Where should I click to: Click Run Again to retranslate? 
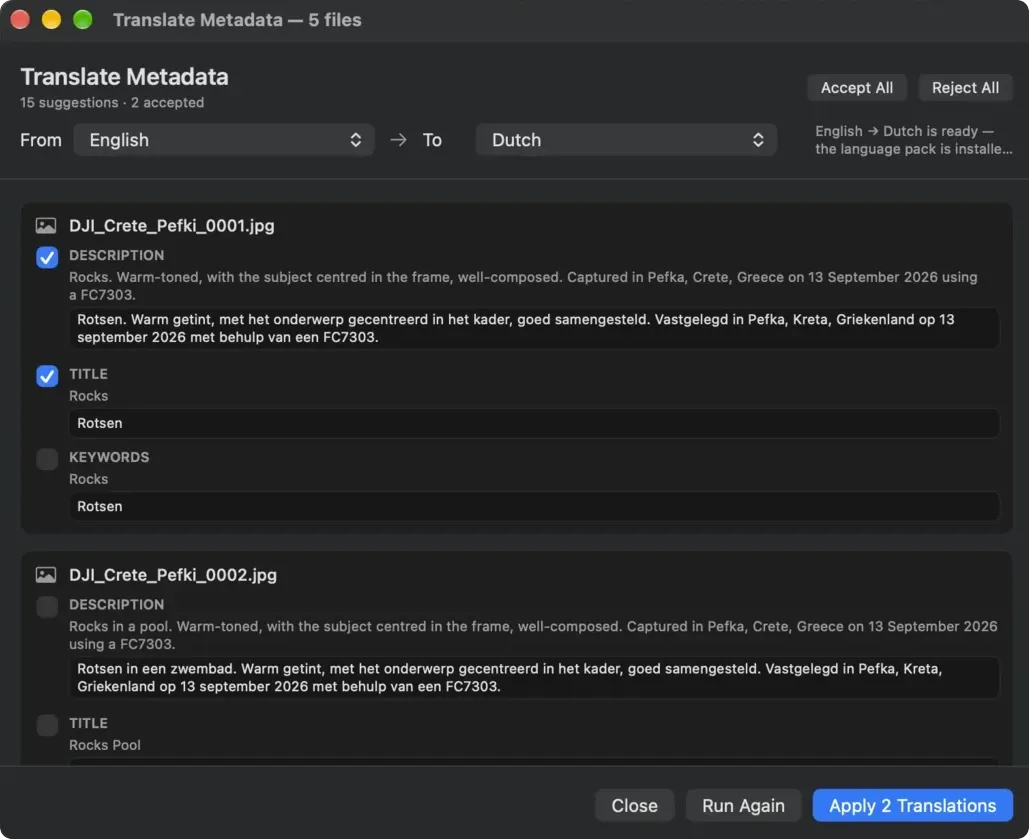(x=743, y=806)
